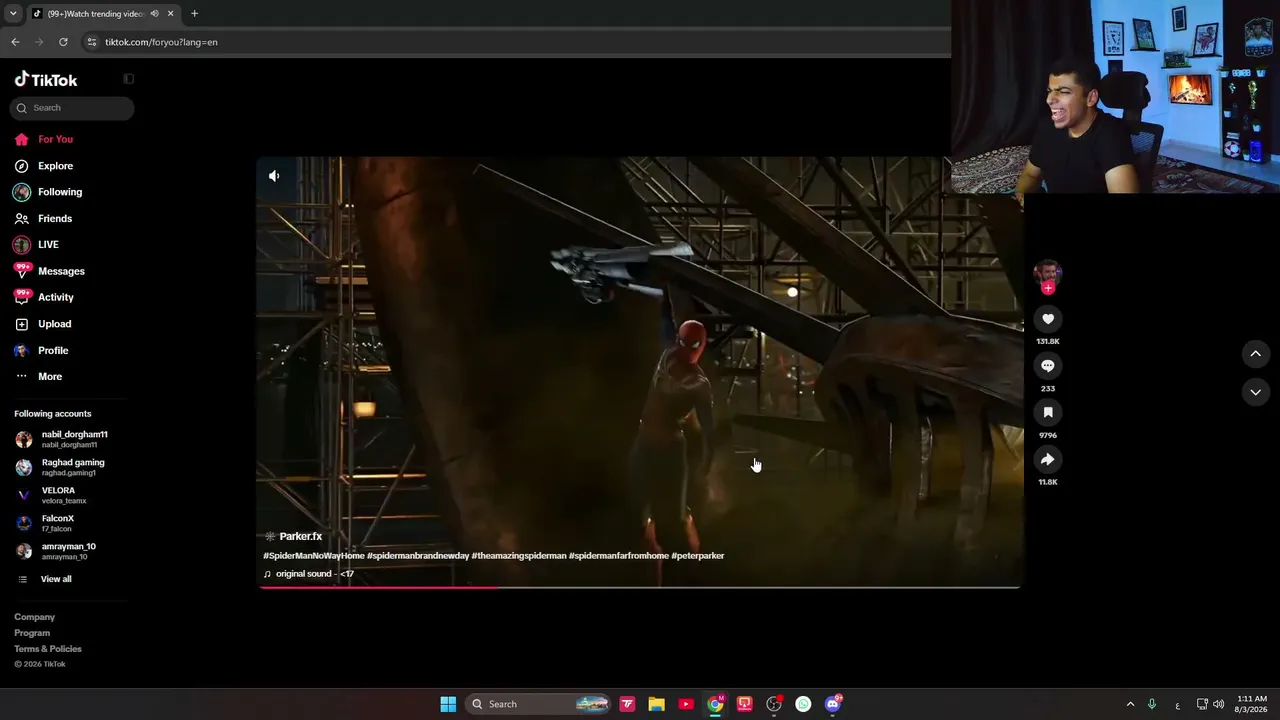Image resolution: width=1280 pixels, height=720 pixels.
Task: Click the microphone icon in system tray
Action: tap(1152, 704)
